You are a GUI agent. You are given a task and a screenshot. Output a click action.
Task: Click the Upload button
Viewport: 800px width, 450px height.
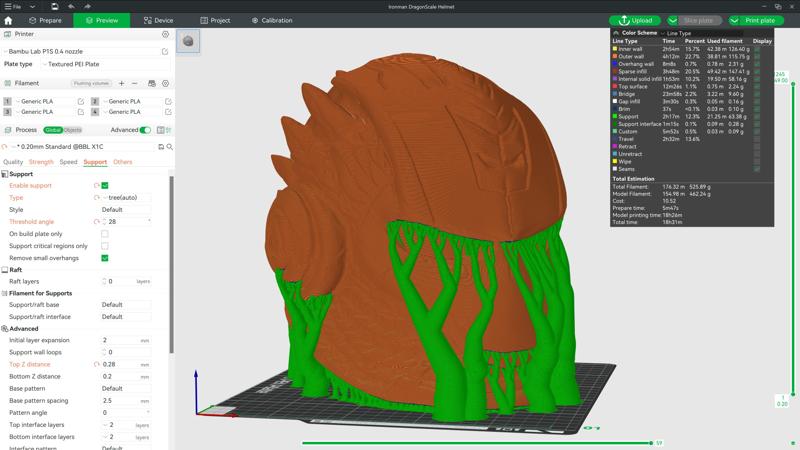[x=635, y=20]
